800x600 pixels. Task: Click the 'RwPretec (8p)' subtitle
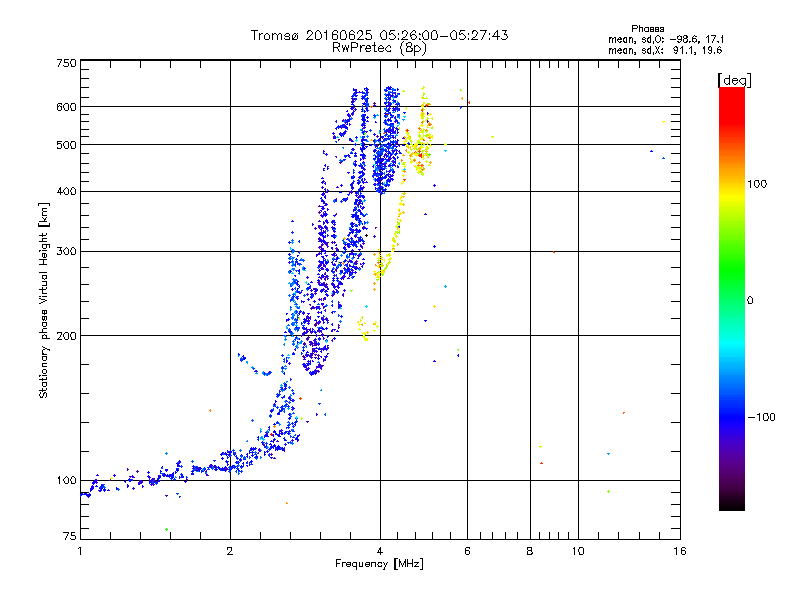pyautogui.click(x=379, y=48)
